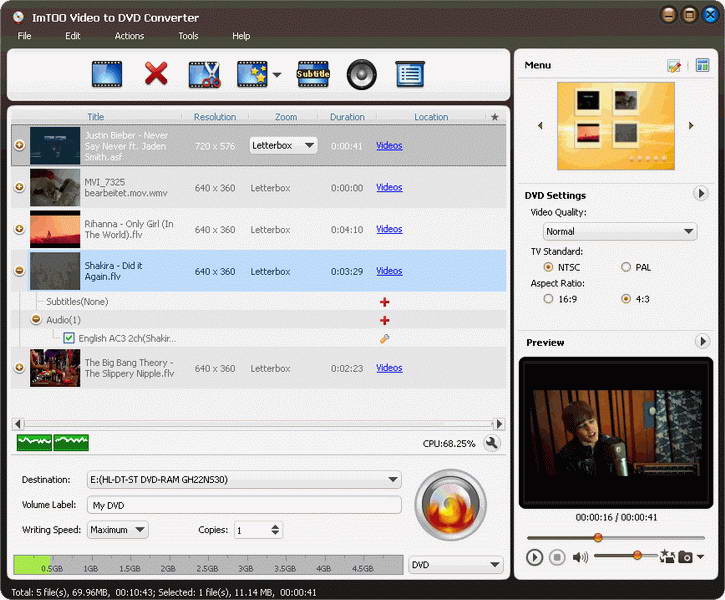Screen dimensions: 725x600
Task: Click the Subtitle toolbar icon
Action: [x=312, y=73]
